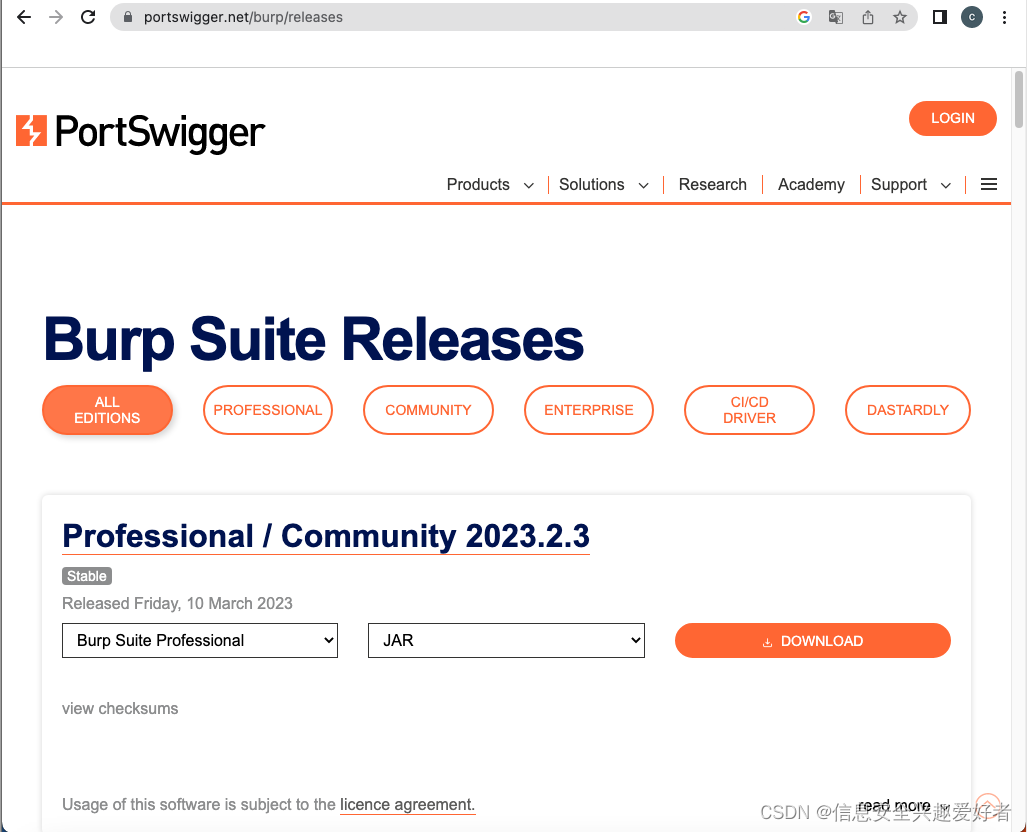The height and width of the screenshot is (832, 1027).
Task: Click the share page icon
Action: 868,17
